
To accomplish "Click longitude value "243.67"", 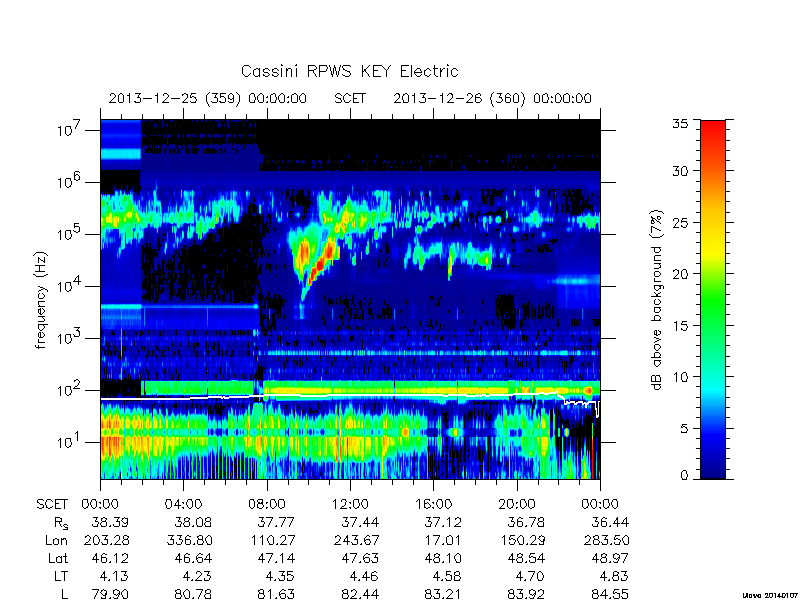I will click(356, 540).
